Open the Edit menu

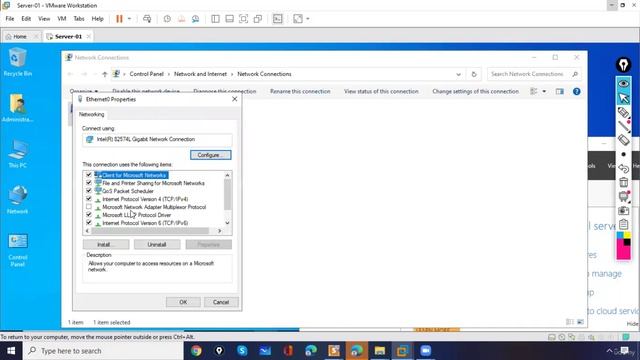pyautogui.click(x=26, y=19)
